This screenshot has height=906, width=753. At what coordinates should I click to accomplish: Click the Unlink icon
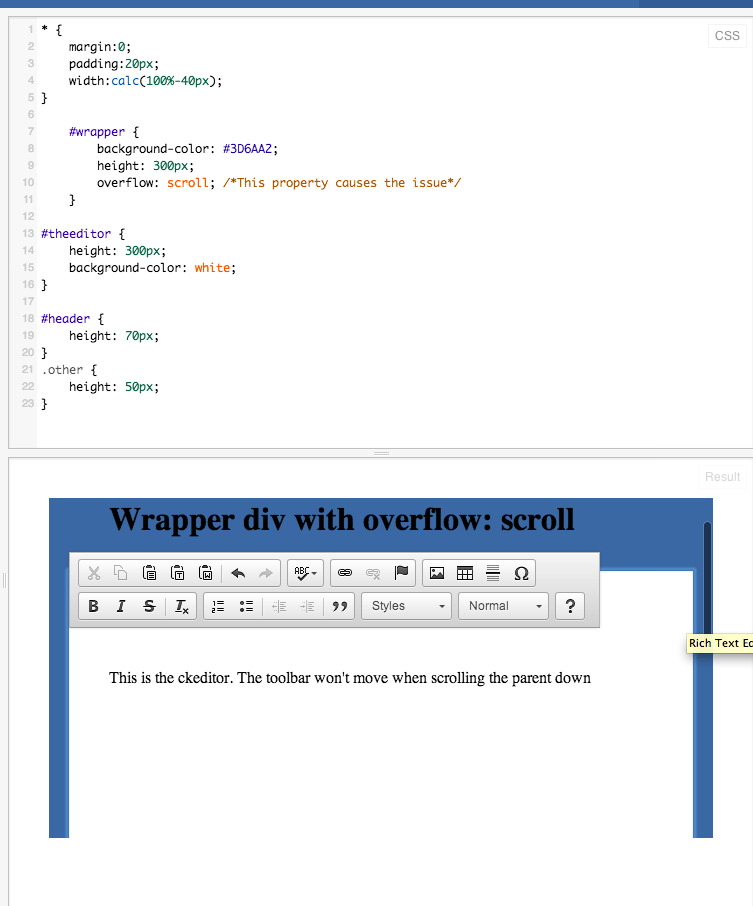(x=373, y=573)
